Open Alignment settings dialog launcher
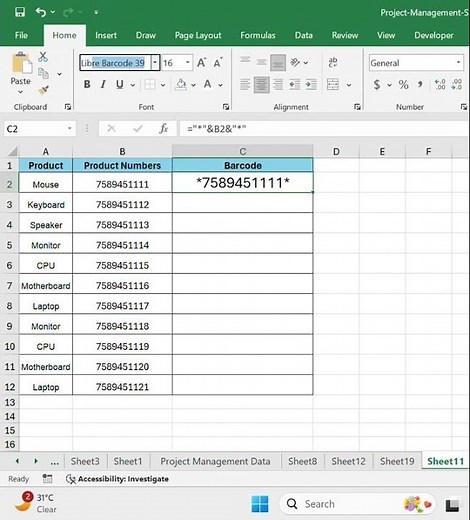The height and width of the screenshot is (520, 470). (357, 107)
